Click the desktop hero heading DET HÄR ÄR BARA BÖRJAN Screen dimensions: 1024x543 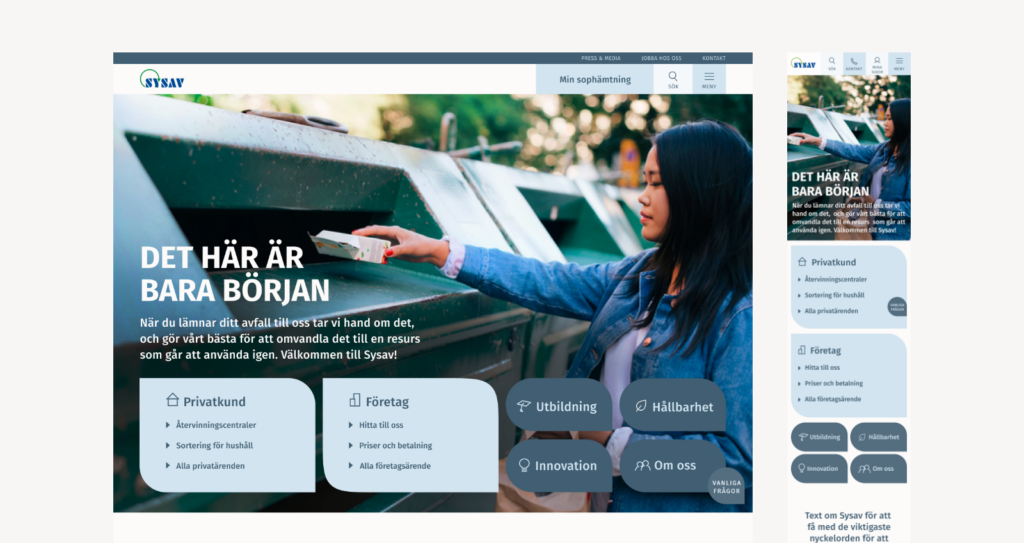(235, 274)
